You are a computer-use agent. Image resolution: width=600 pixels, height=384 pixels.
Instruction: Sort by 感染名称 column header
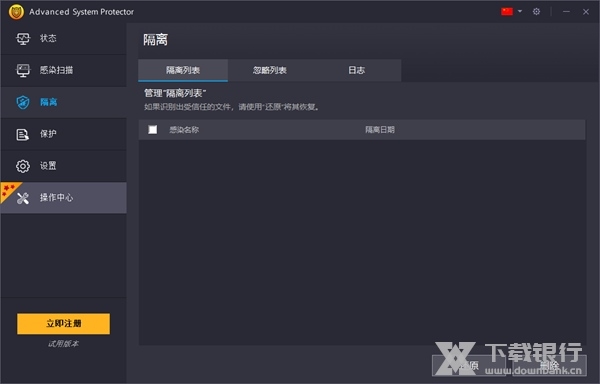pos(184,130)
